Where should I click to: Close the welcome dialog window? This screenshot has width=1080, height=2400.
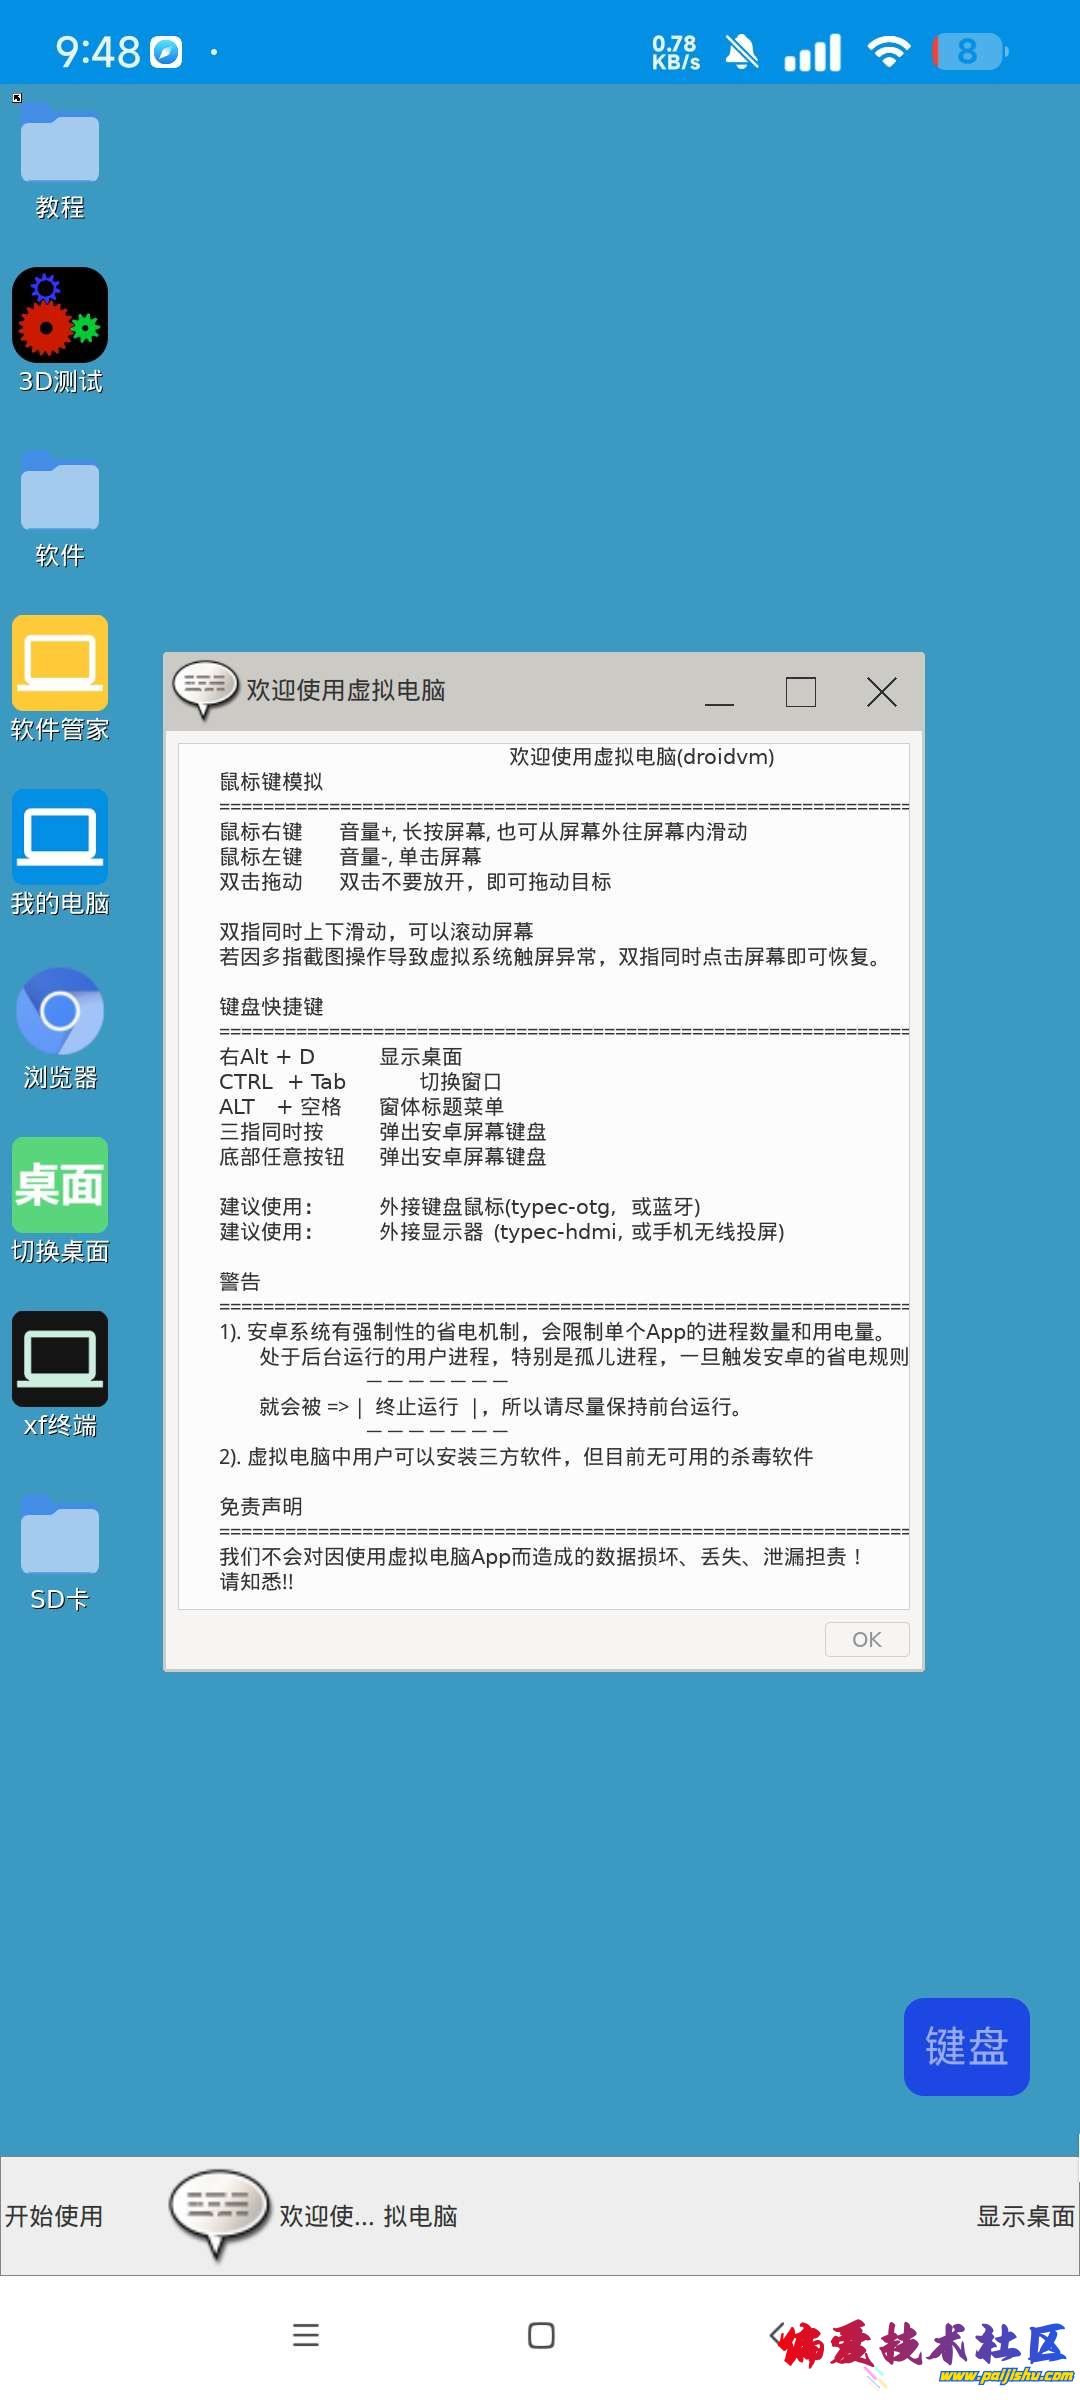tap(881, 692)
